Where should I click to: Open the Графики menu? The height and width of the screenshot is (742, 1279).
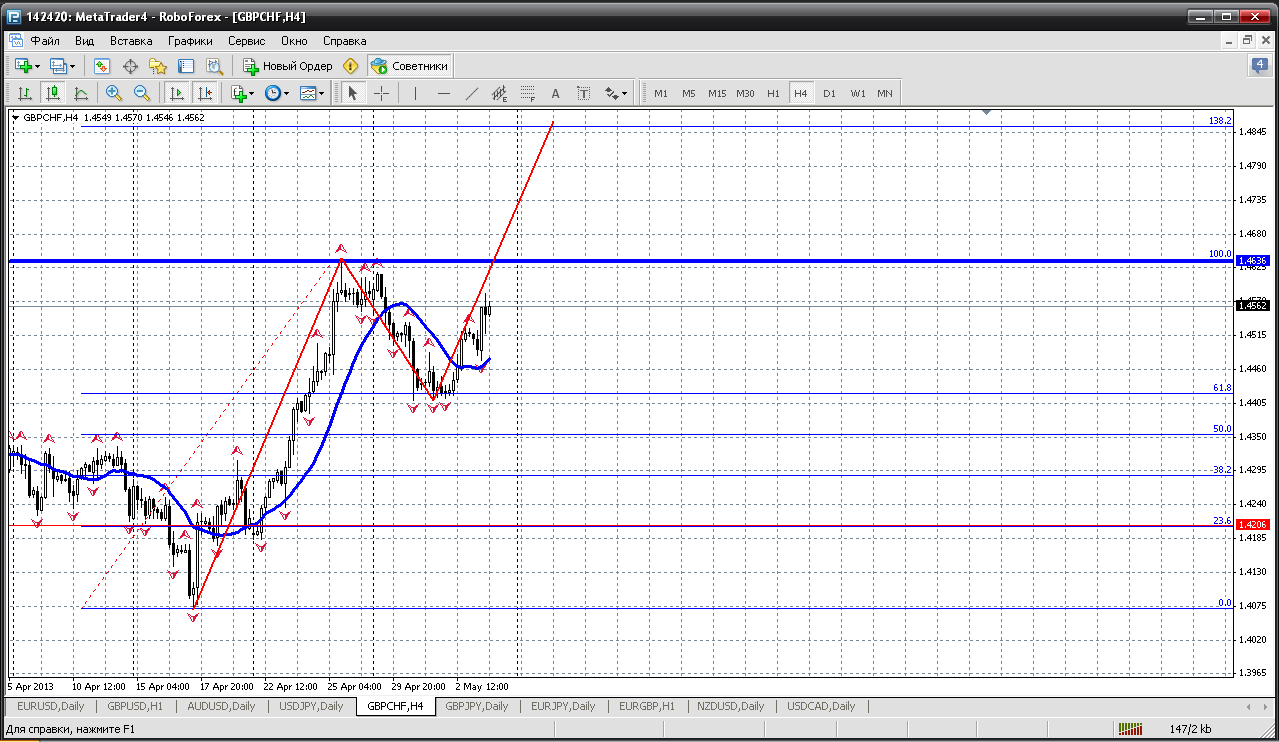pyautogui.click(x=190, y=41)
